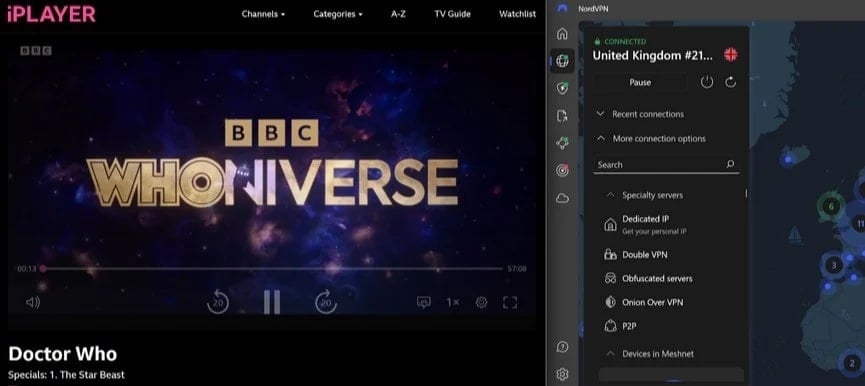
Task: Open the Channels dropdown menu
Action: tap(263, 14)
